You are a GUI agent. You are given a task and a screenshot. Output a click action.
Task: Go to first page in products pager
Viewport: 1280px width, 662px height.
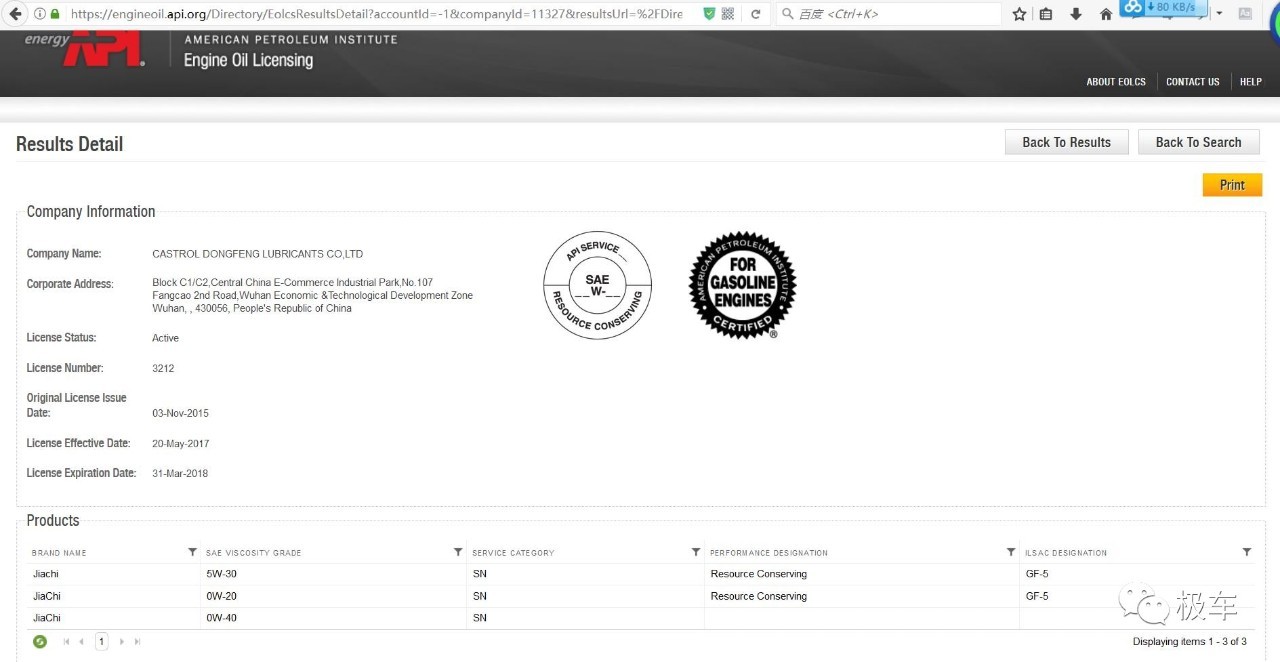(x=68, y=642)
